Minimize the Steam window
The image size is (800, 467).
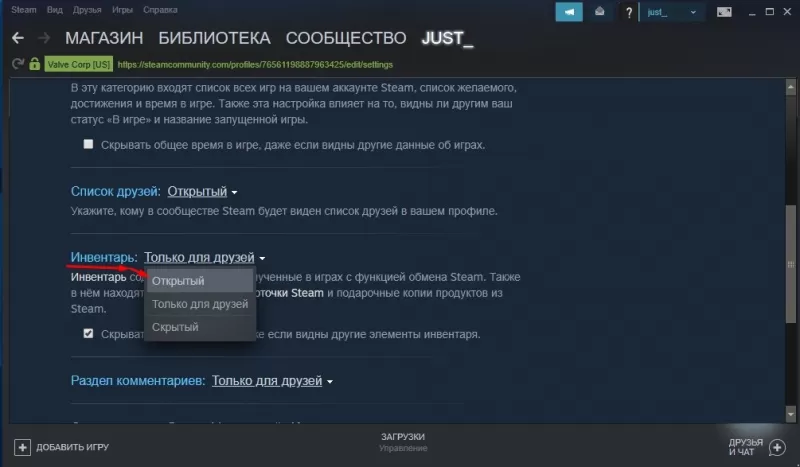tap(752, 12)
